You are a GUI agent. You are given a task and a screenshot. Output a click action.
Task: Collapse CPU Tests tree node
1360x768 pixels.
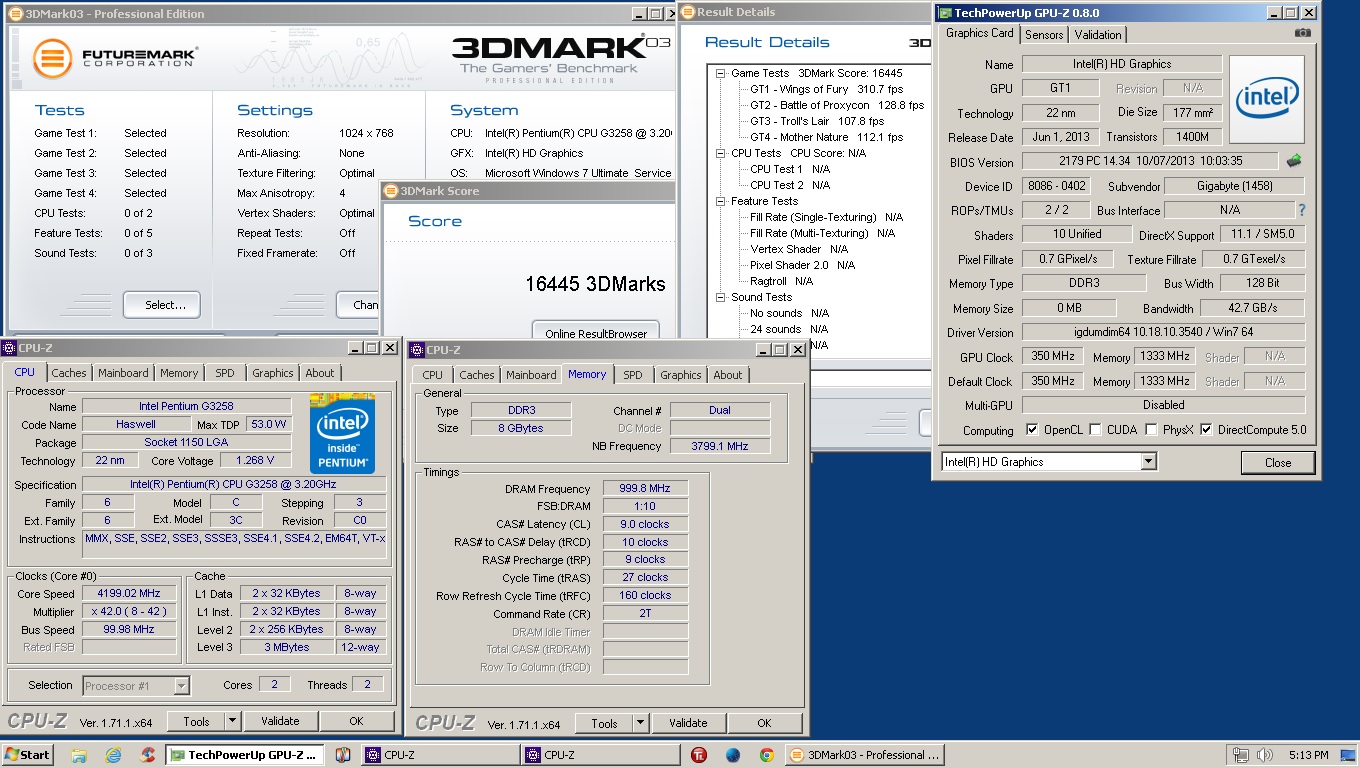[721, 153]
